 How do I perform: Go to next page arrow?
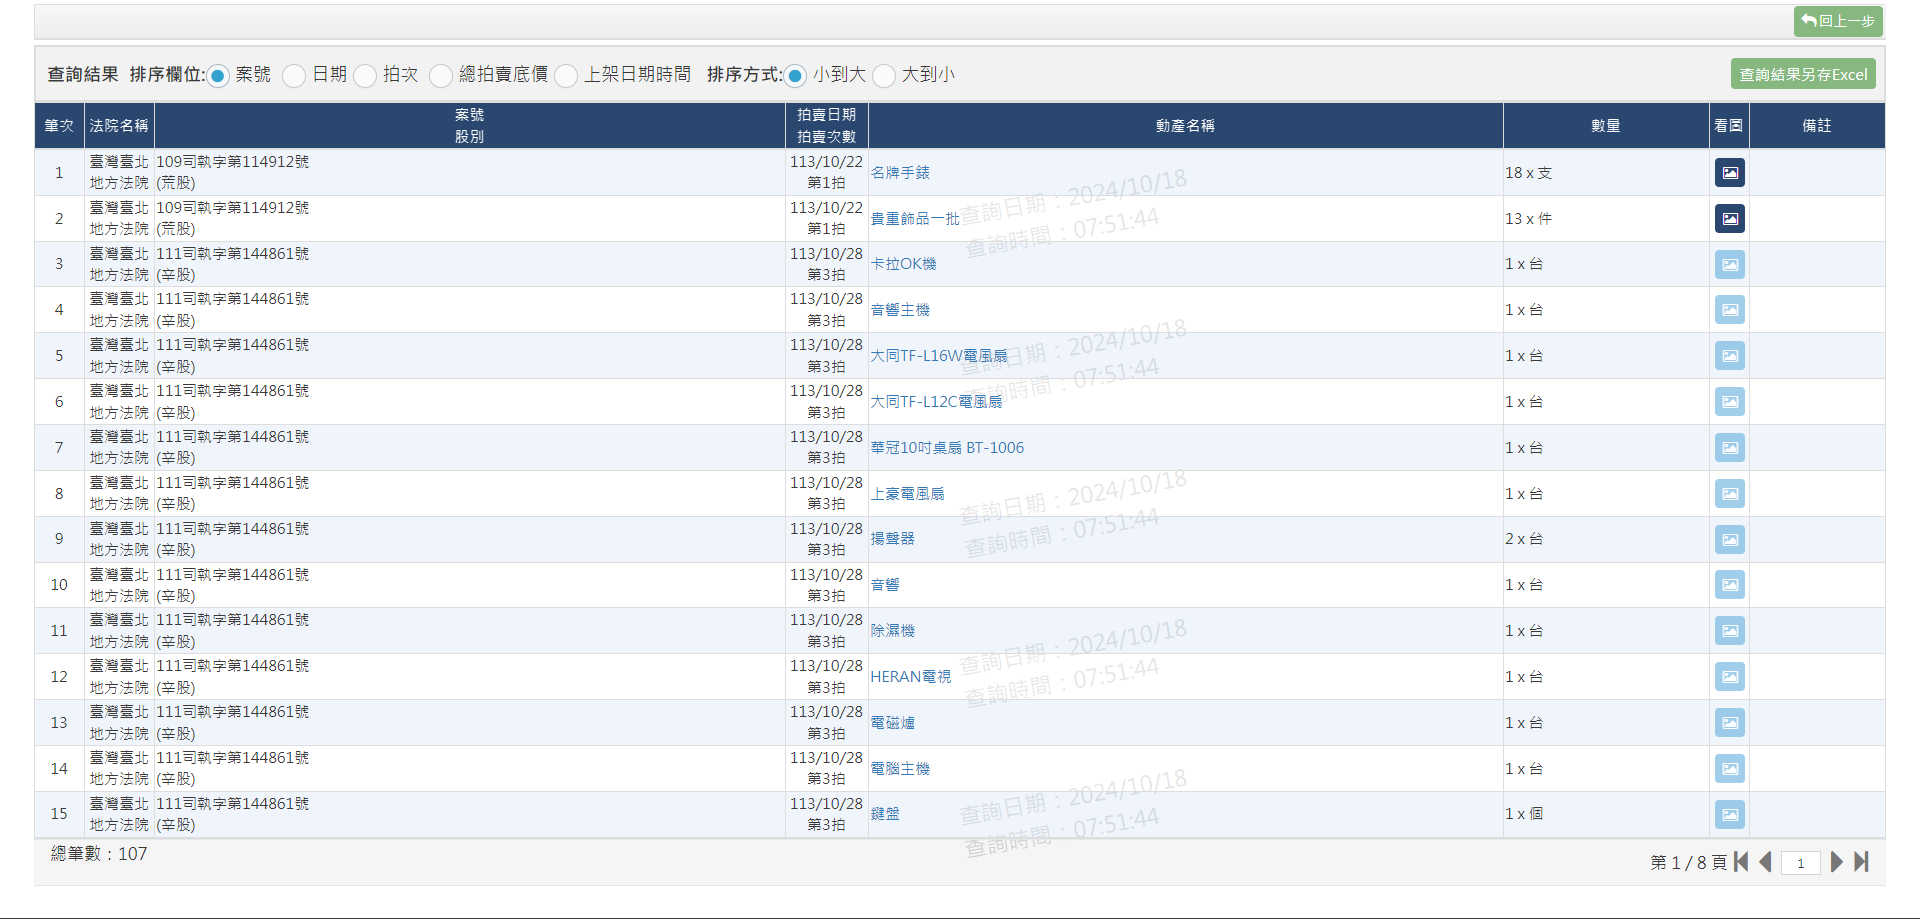tap(1836, 862)
